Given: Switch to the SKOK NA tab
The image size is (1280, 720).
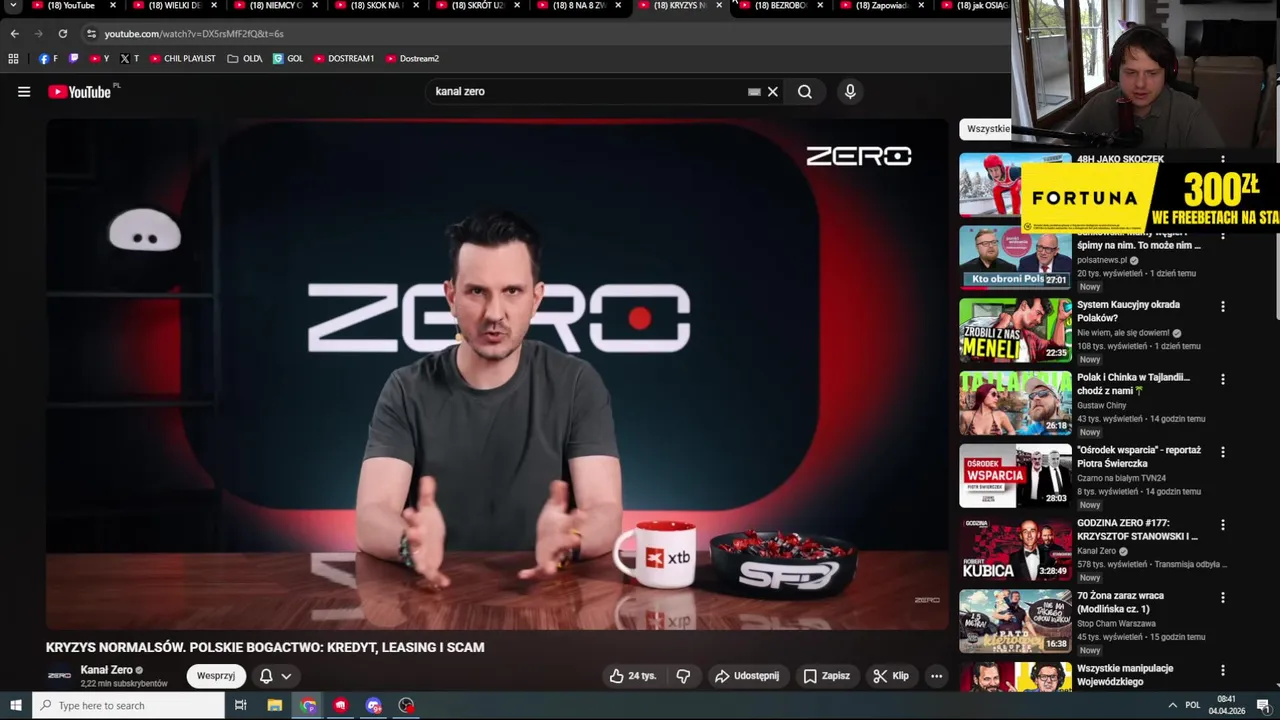Looking at the screenshot, I should click(376, 6).
